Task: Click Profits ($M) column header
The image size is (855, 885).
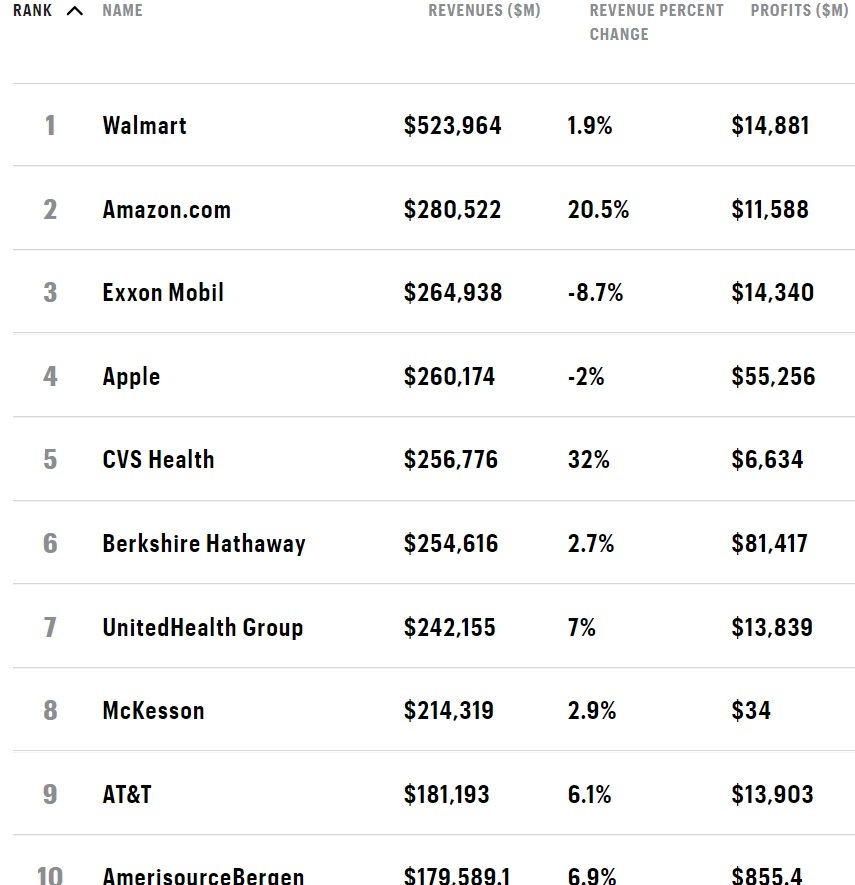Action: click(798, 11)
